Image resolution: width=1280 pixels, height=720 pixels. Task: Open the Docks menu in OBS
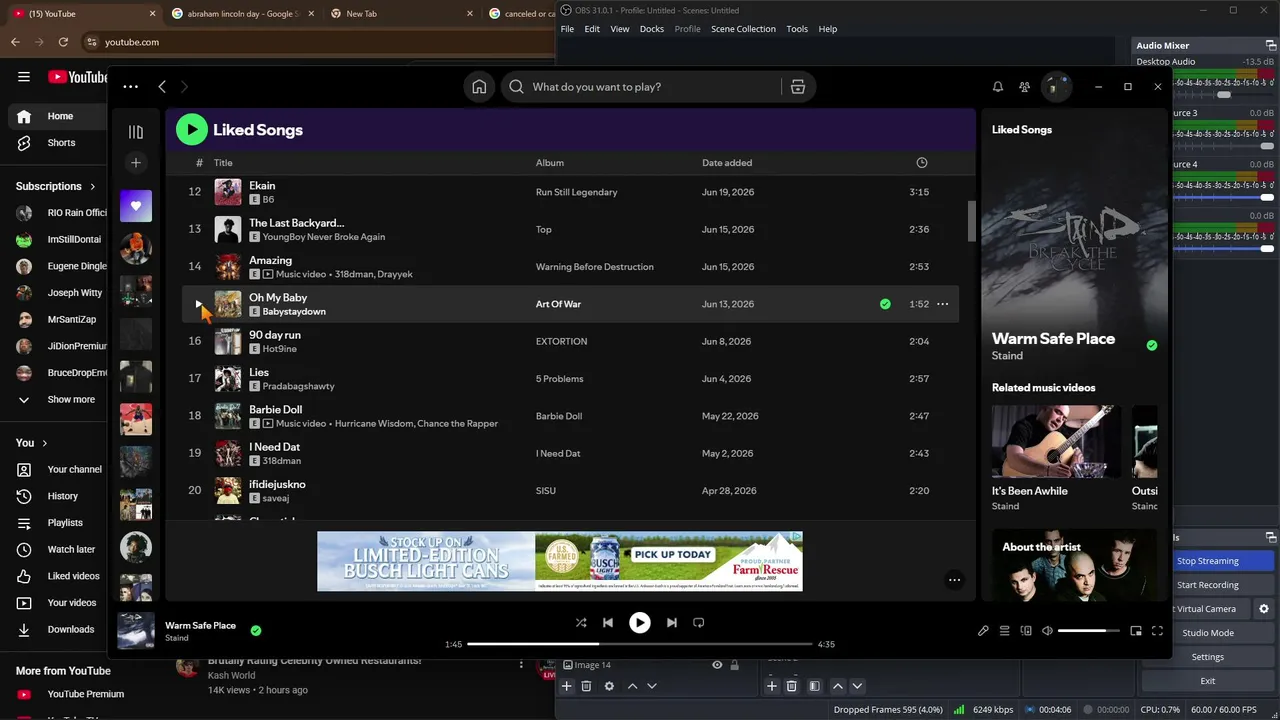652,29
